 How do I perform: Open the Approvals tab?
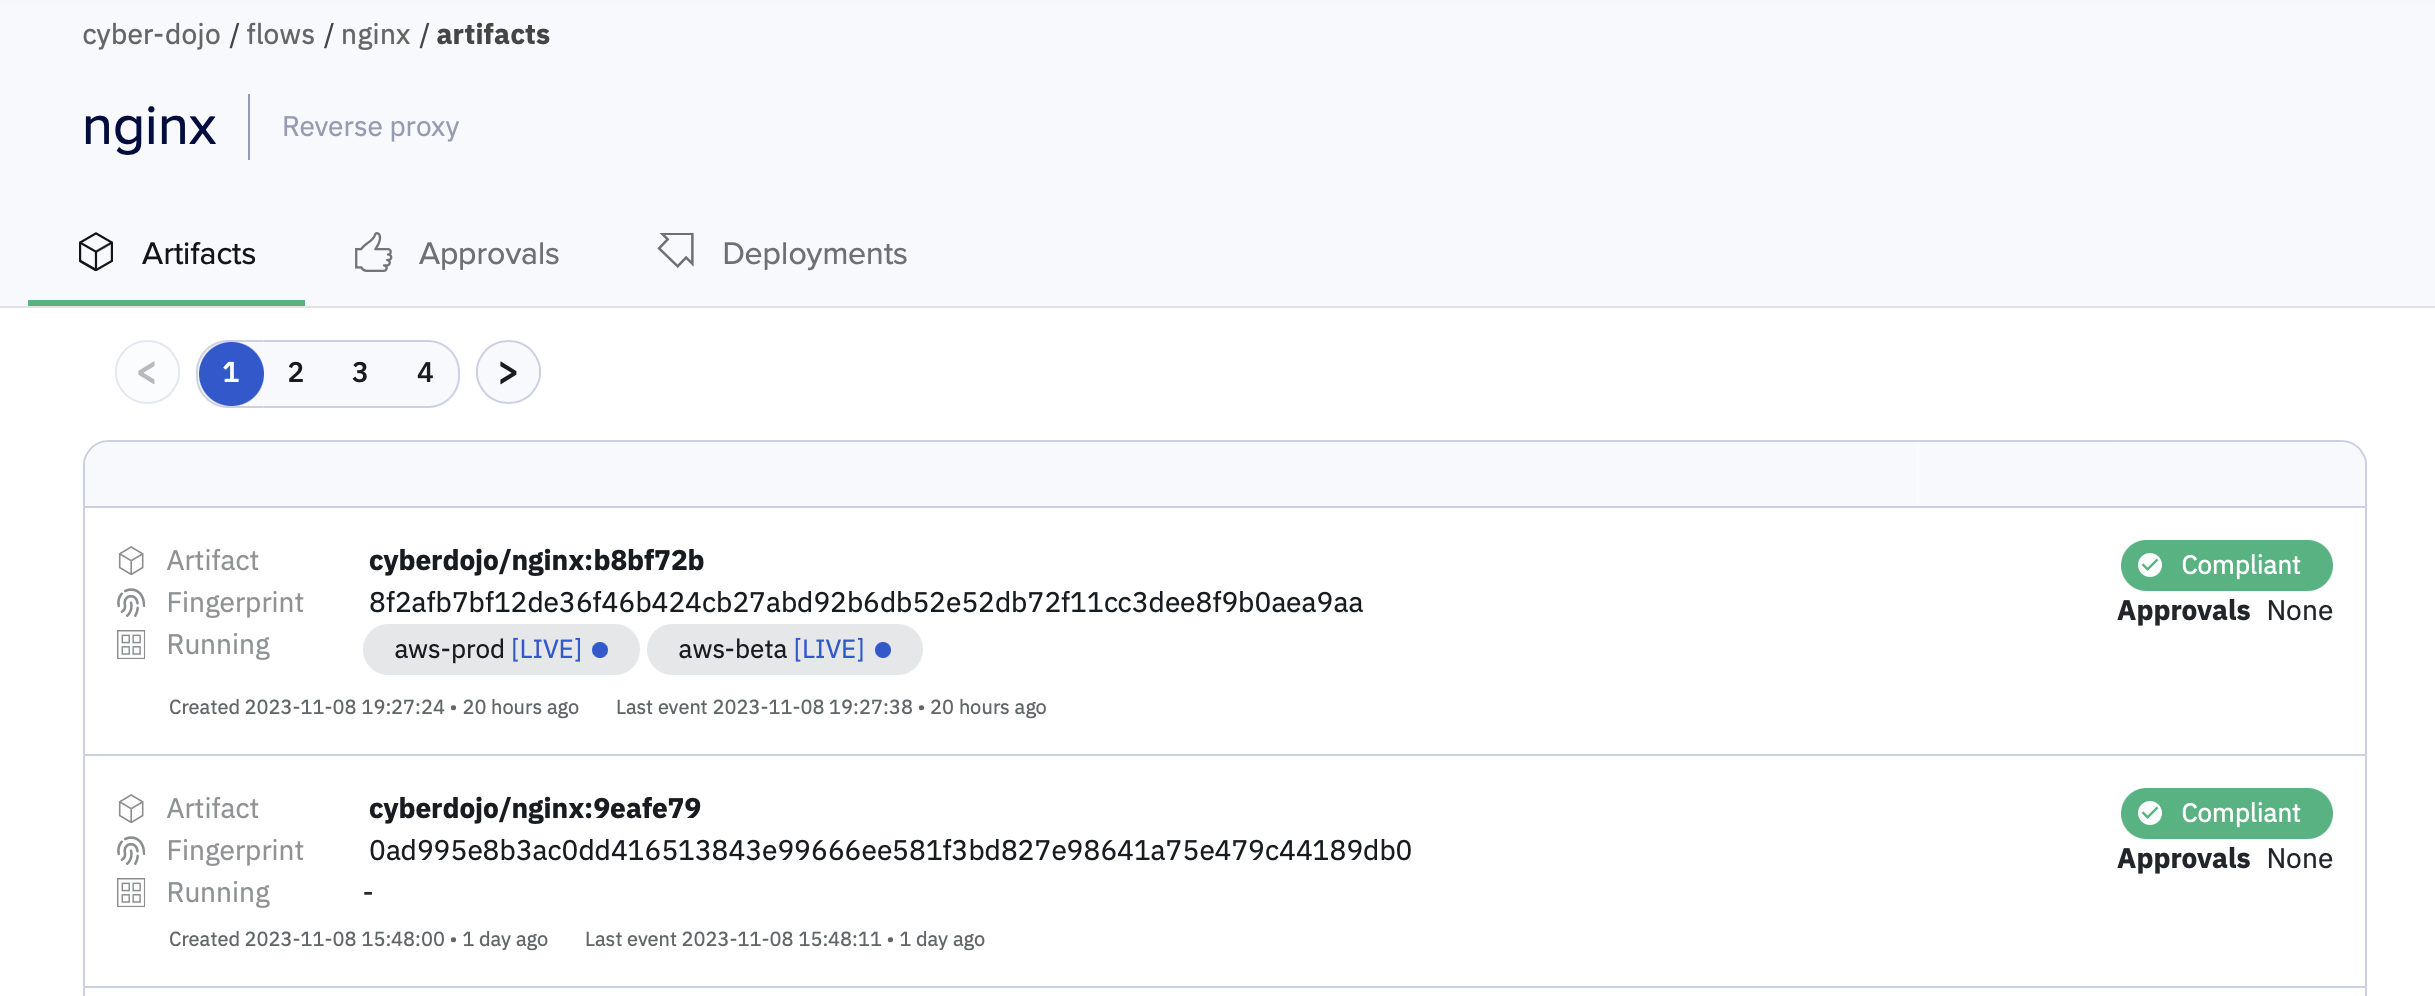tap(457, 253)
